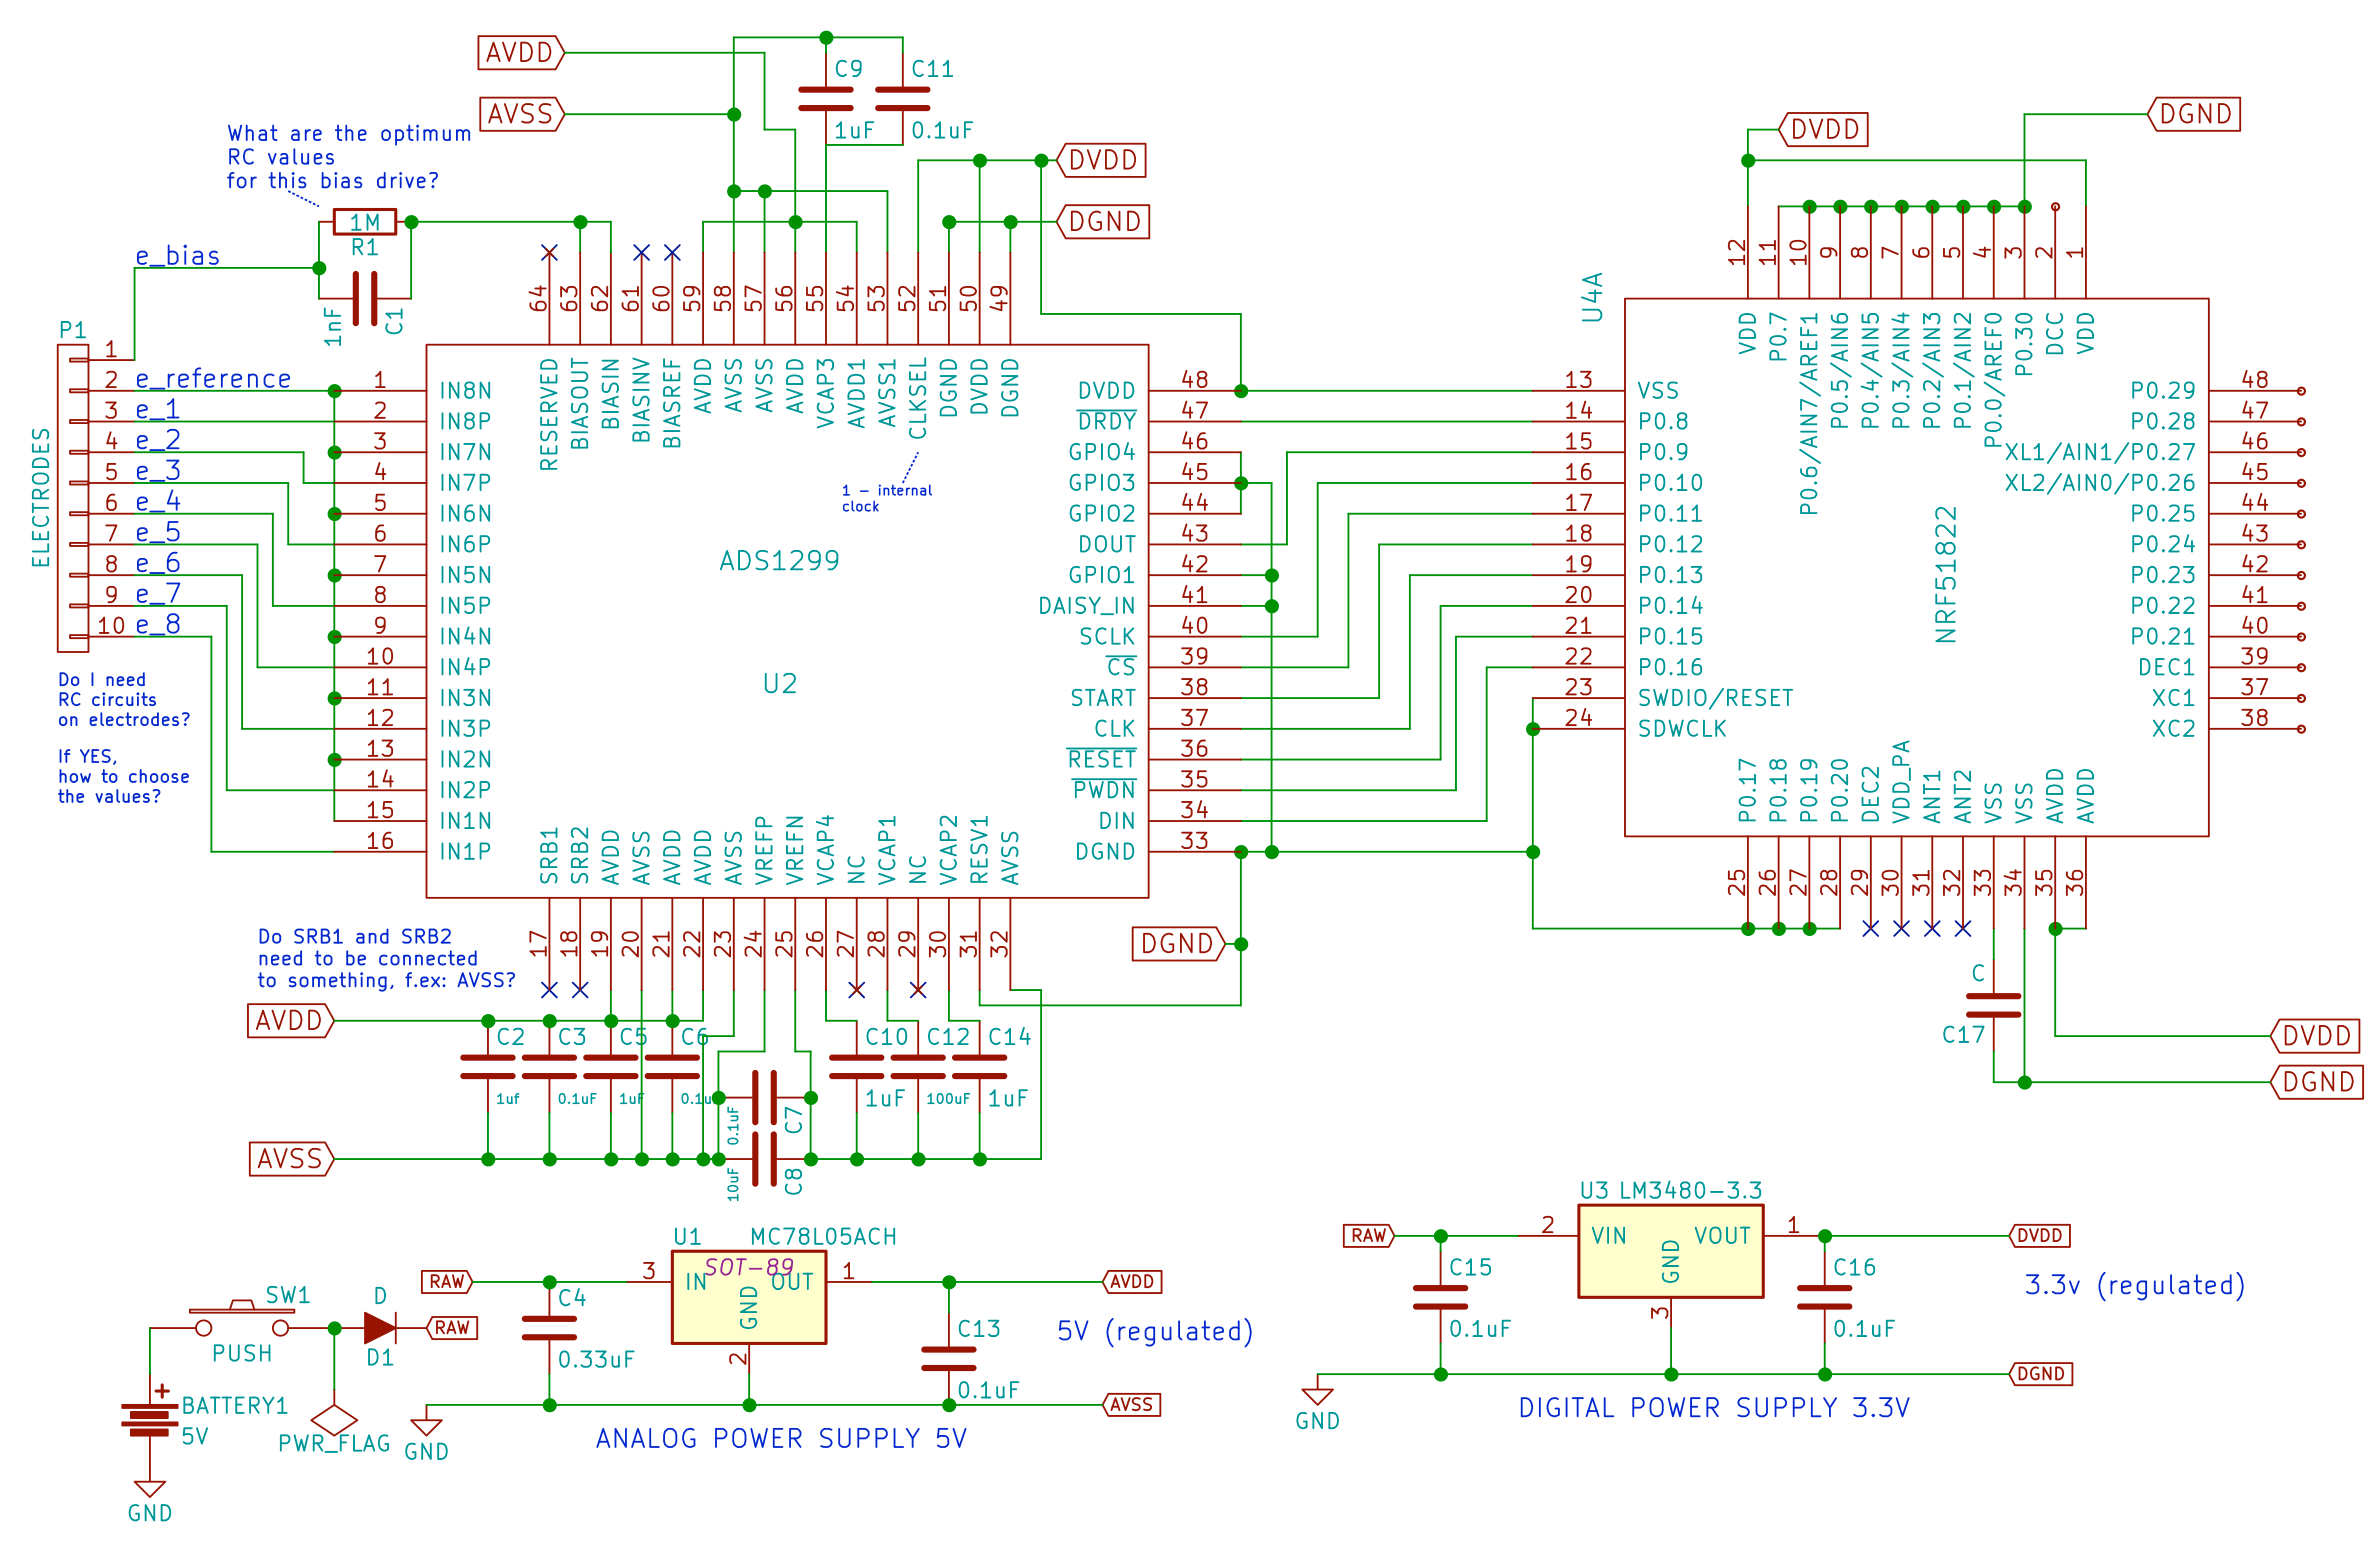Click the C13 0.1uF capacitor symbol

coord(948,1358)
